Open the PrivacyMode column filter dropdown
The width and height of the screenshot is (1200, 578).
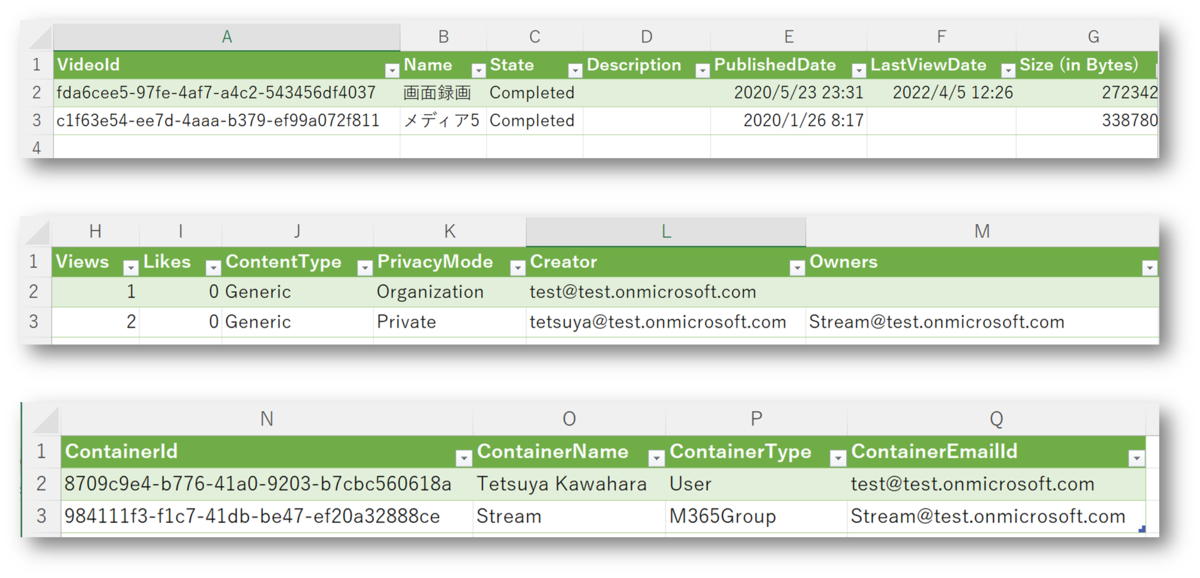pyautogui.click(x=517, y=268)
